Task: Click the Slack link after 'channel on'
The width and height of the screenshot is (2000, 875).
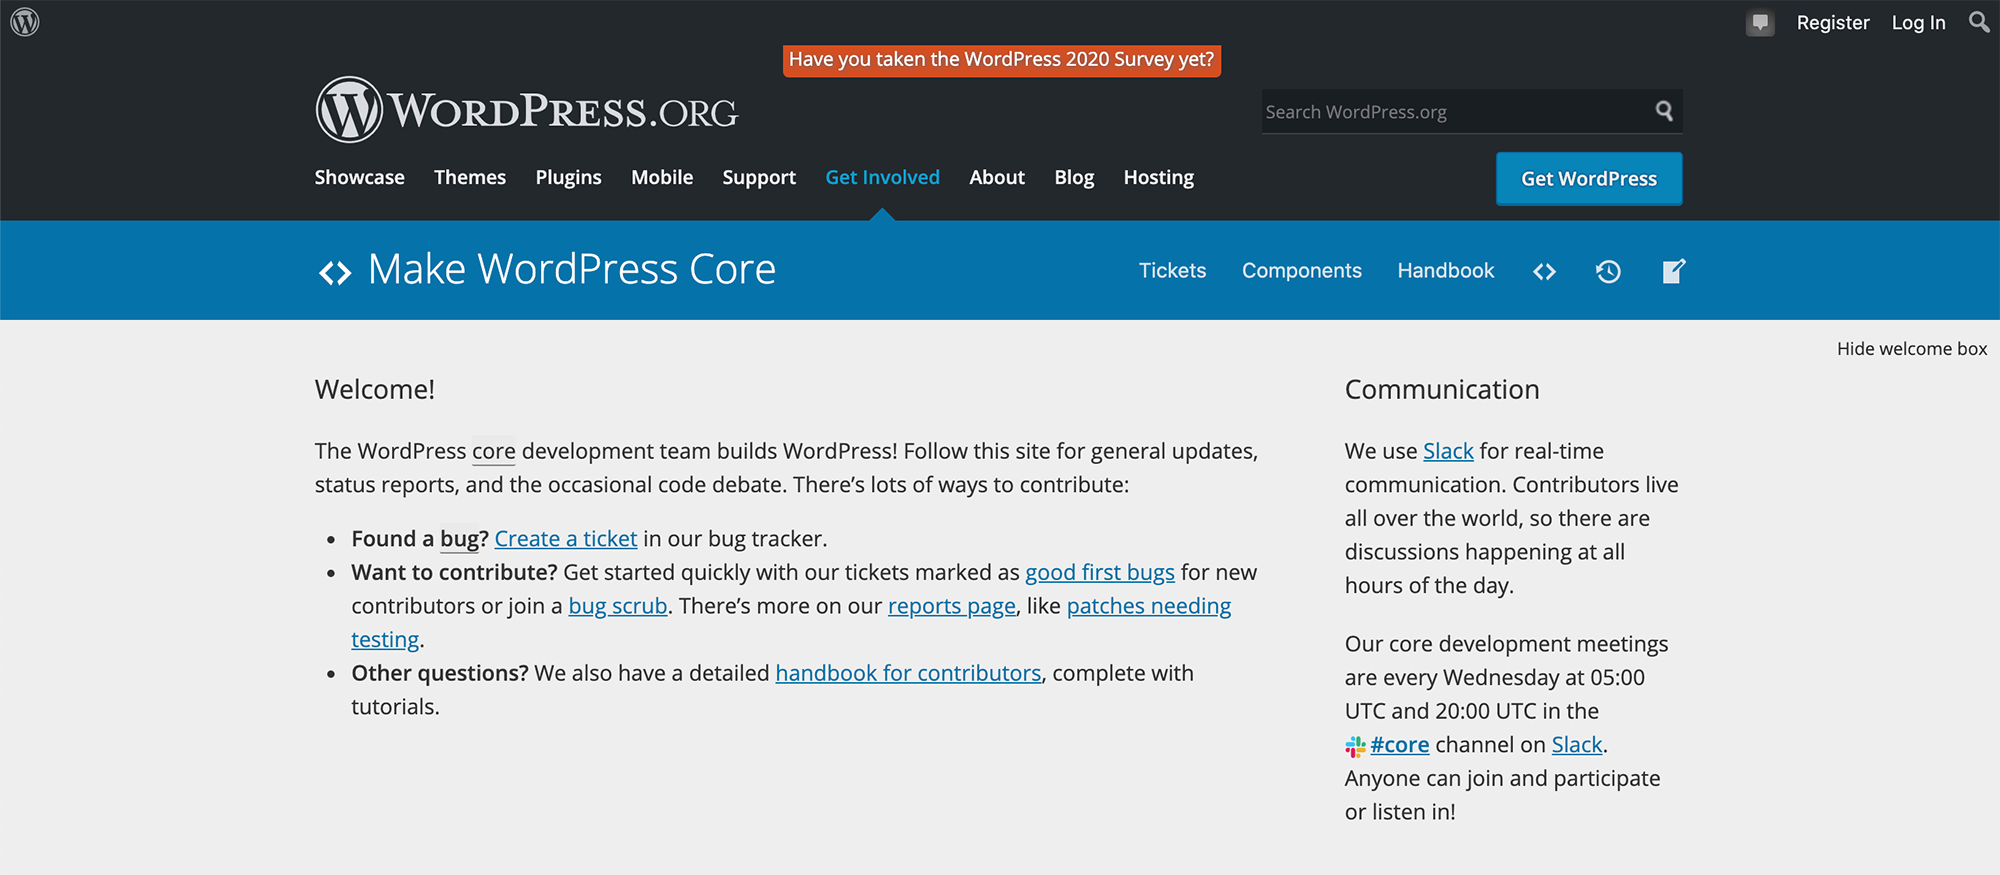Action: 1577,745
